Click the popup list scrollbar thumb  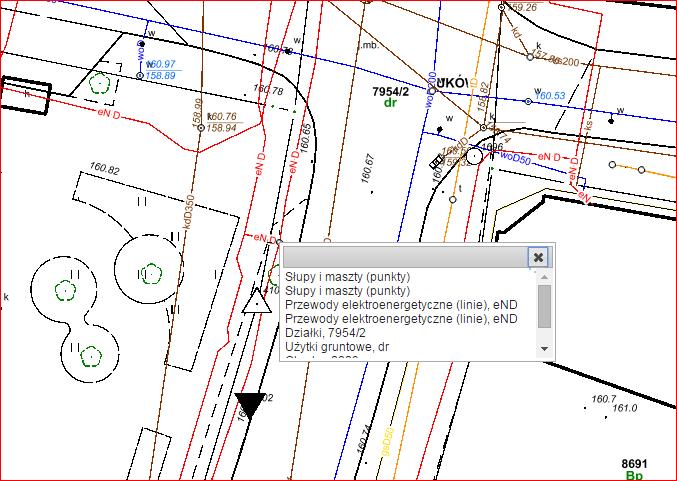coord(544,306)
